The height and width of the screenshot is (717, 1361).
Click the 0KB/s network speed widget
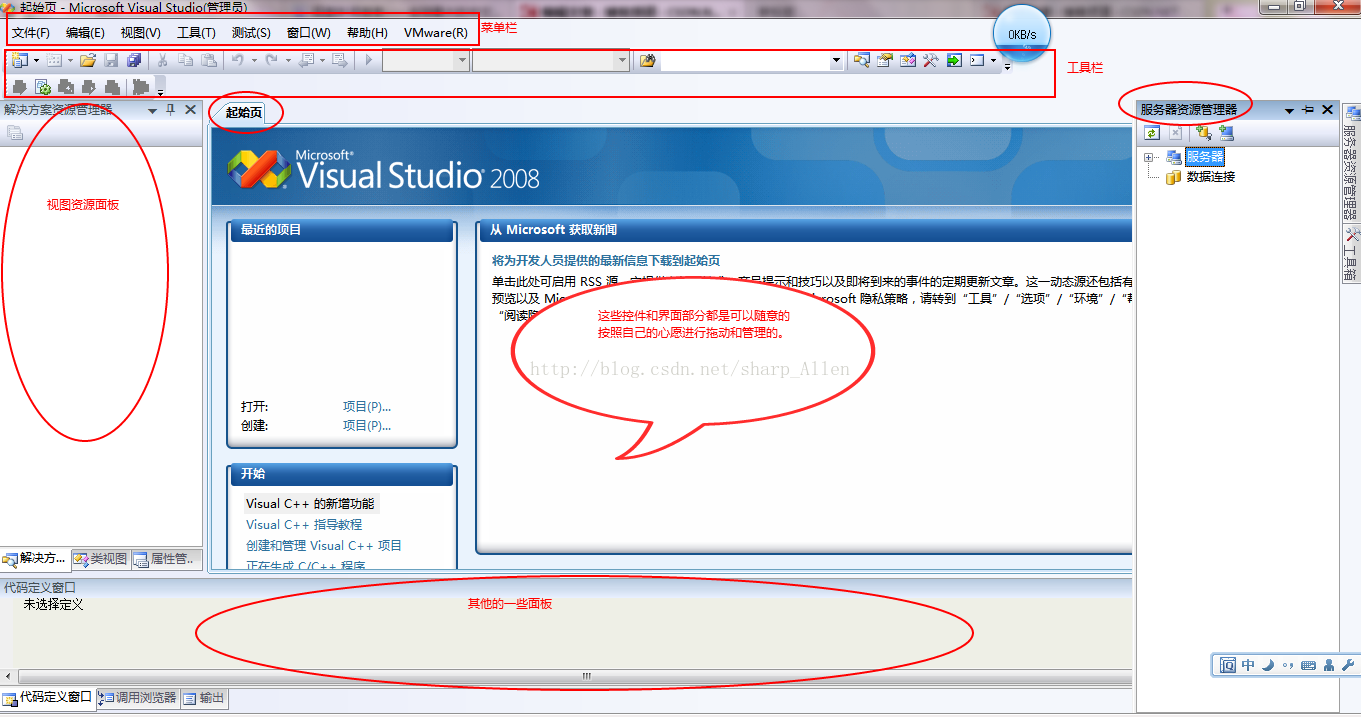click(1022, 33)
